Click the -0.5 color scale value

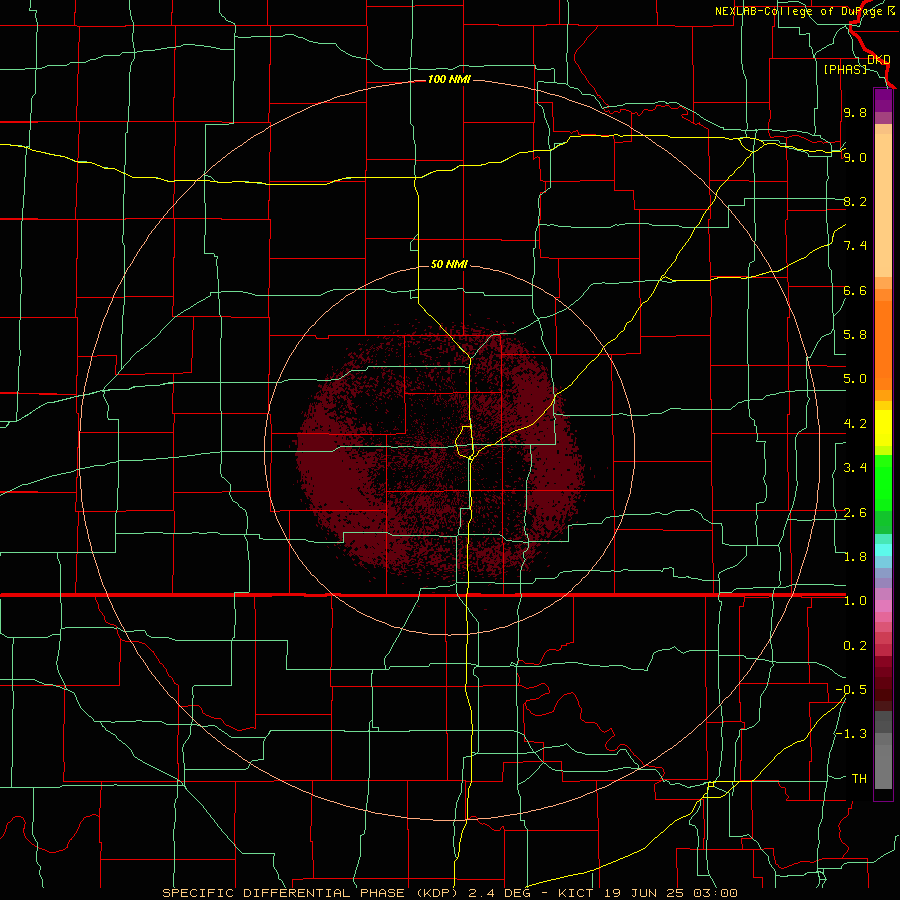851,690
